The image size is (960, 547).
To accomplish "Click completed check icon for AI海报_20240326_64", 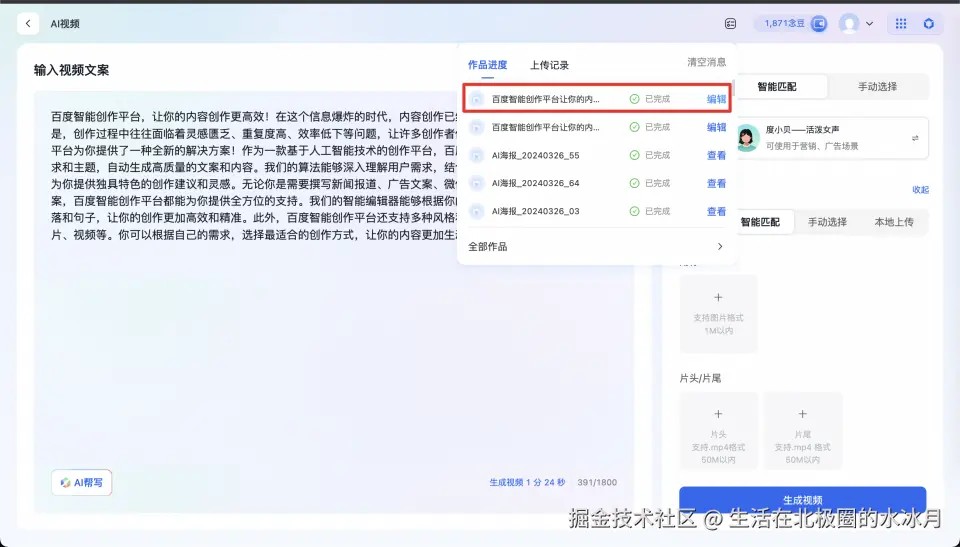I will pos(634,183).
